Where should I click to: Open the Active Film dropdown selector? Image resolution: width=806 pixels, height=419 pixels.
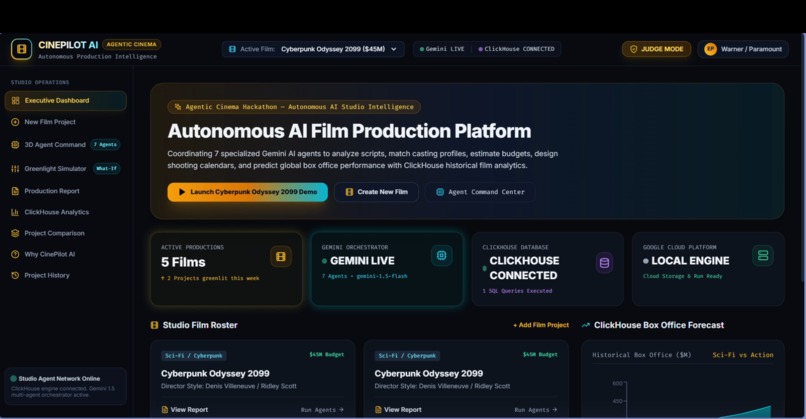(313, 49)
